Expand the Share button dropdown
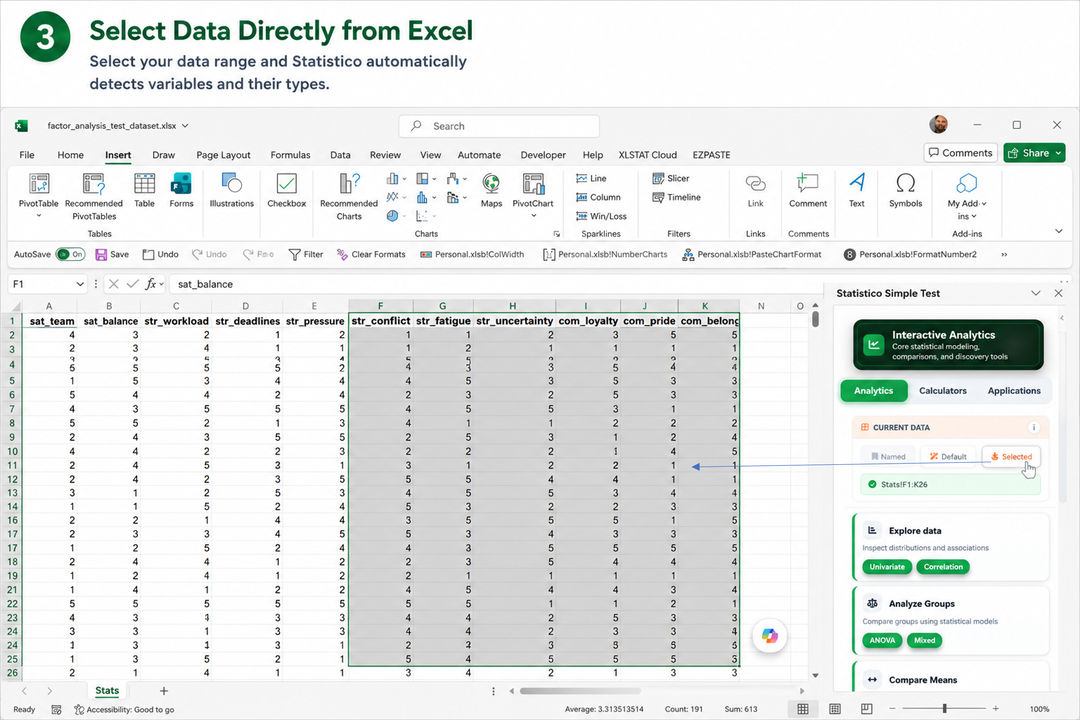Screen dimensions: 1080x720 (x=1059, y=153)
